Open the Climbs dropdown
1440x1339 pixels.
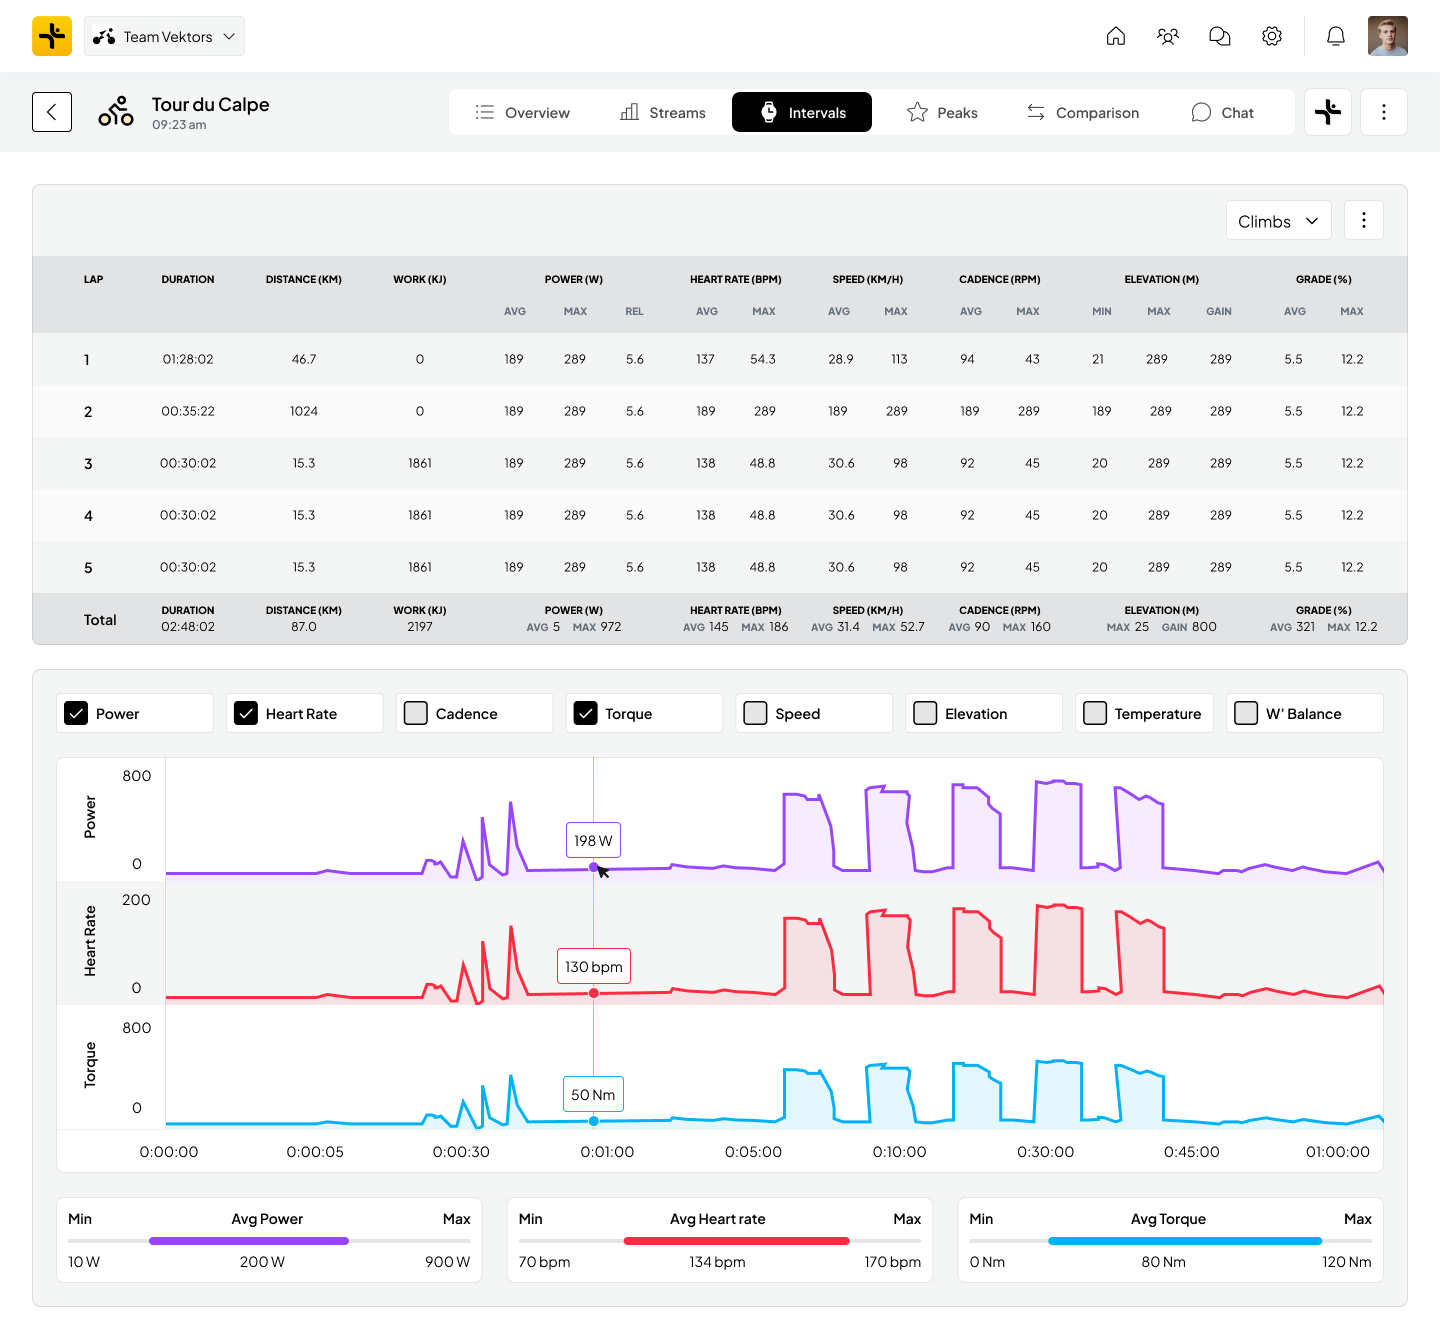[x=1279, y=220]
